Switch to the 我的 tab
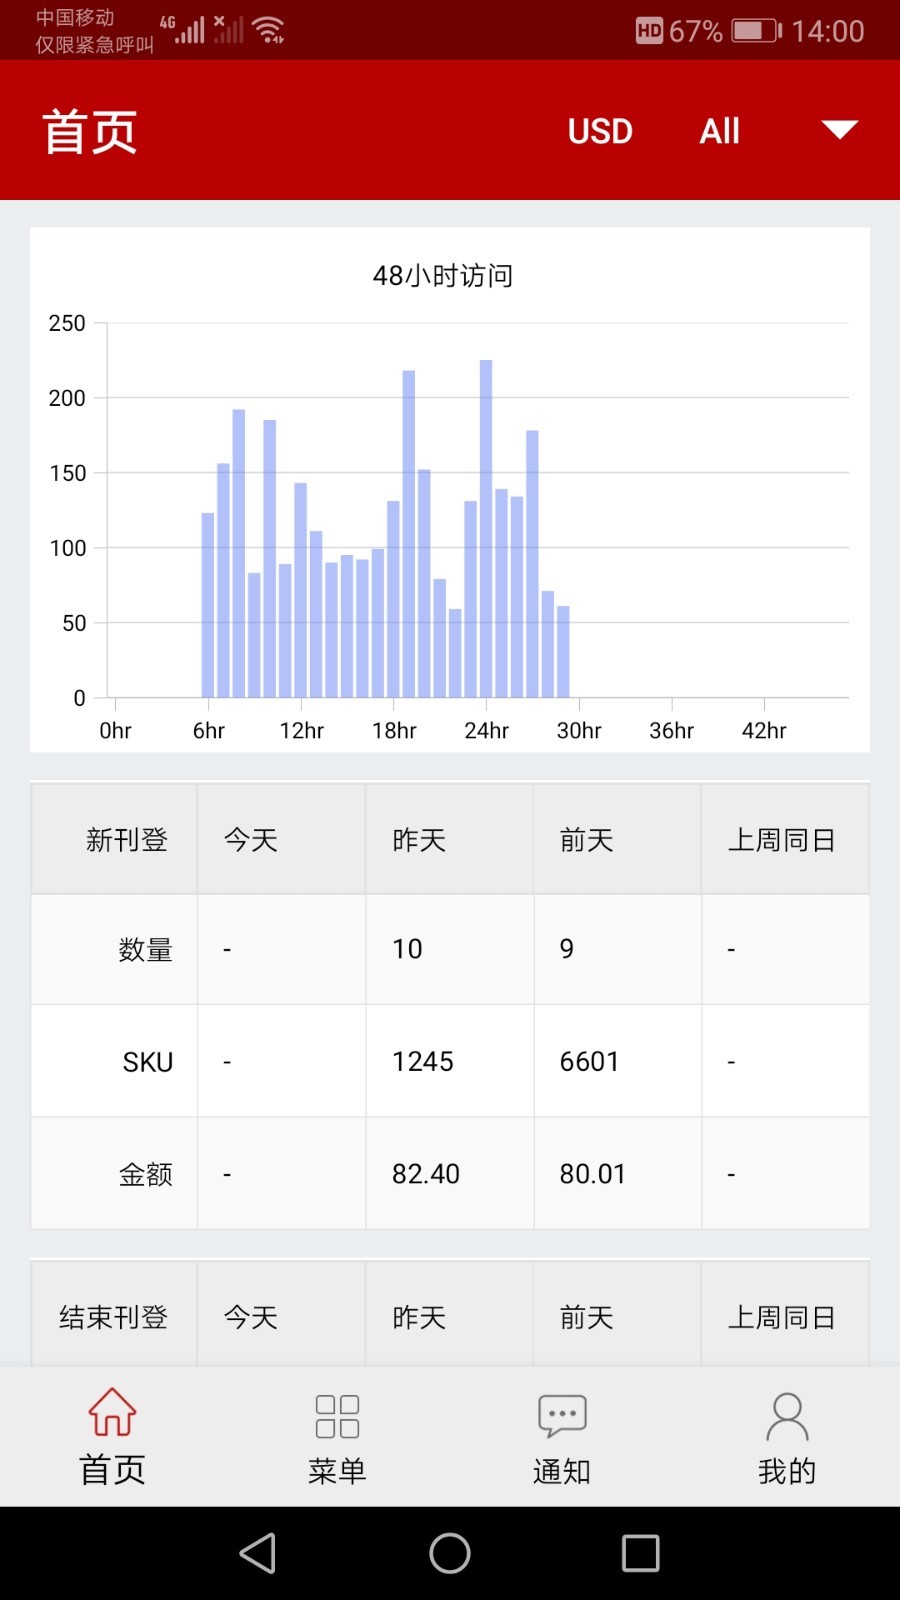Screen dimensions: 900x1600 click(x=787, y=1471)
